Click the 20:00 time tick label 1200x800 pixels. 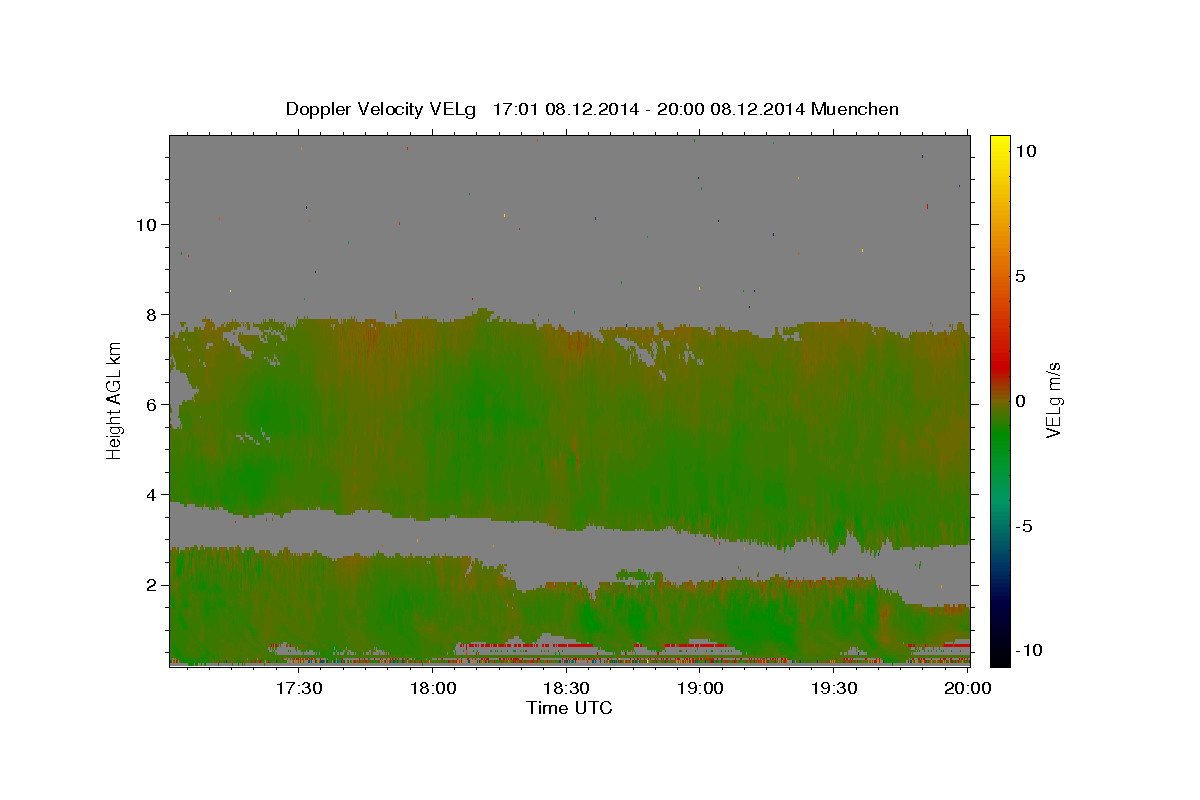coord(968,688)
